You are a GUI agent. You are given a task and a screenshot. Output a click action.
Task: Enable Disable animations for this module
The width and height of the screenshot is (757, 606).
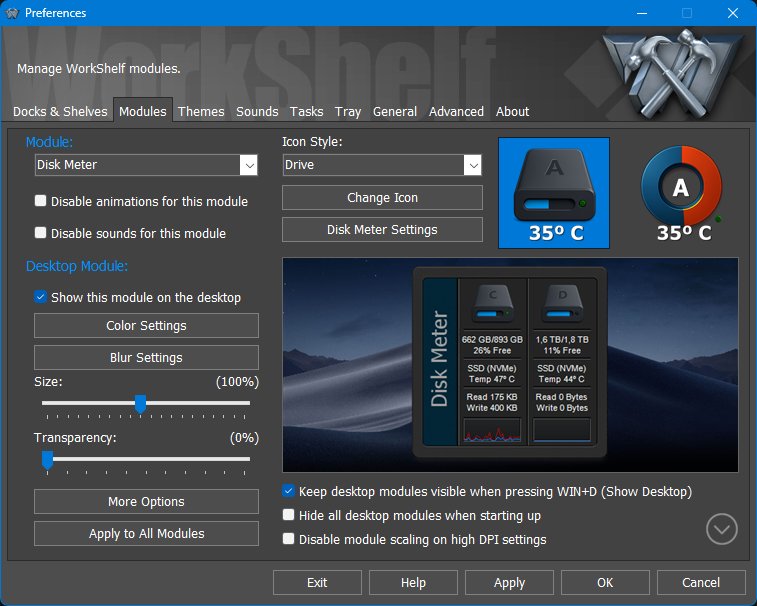tap(41, 201)
